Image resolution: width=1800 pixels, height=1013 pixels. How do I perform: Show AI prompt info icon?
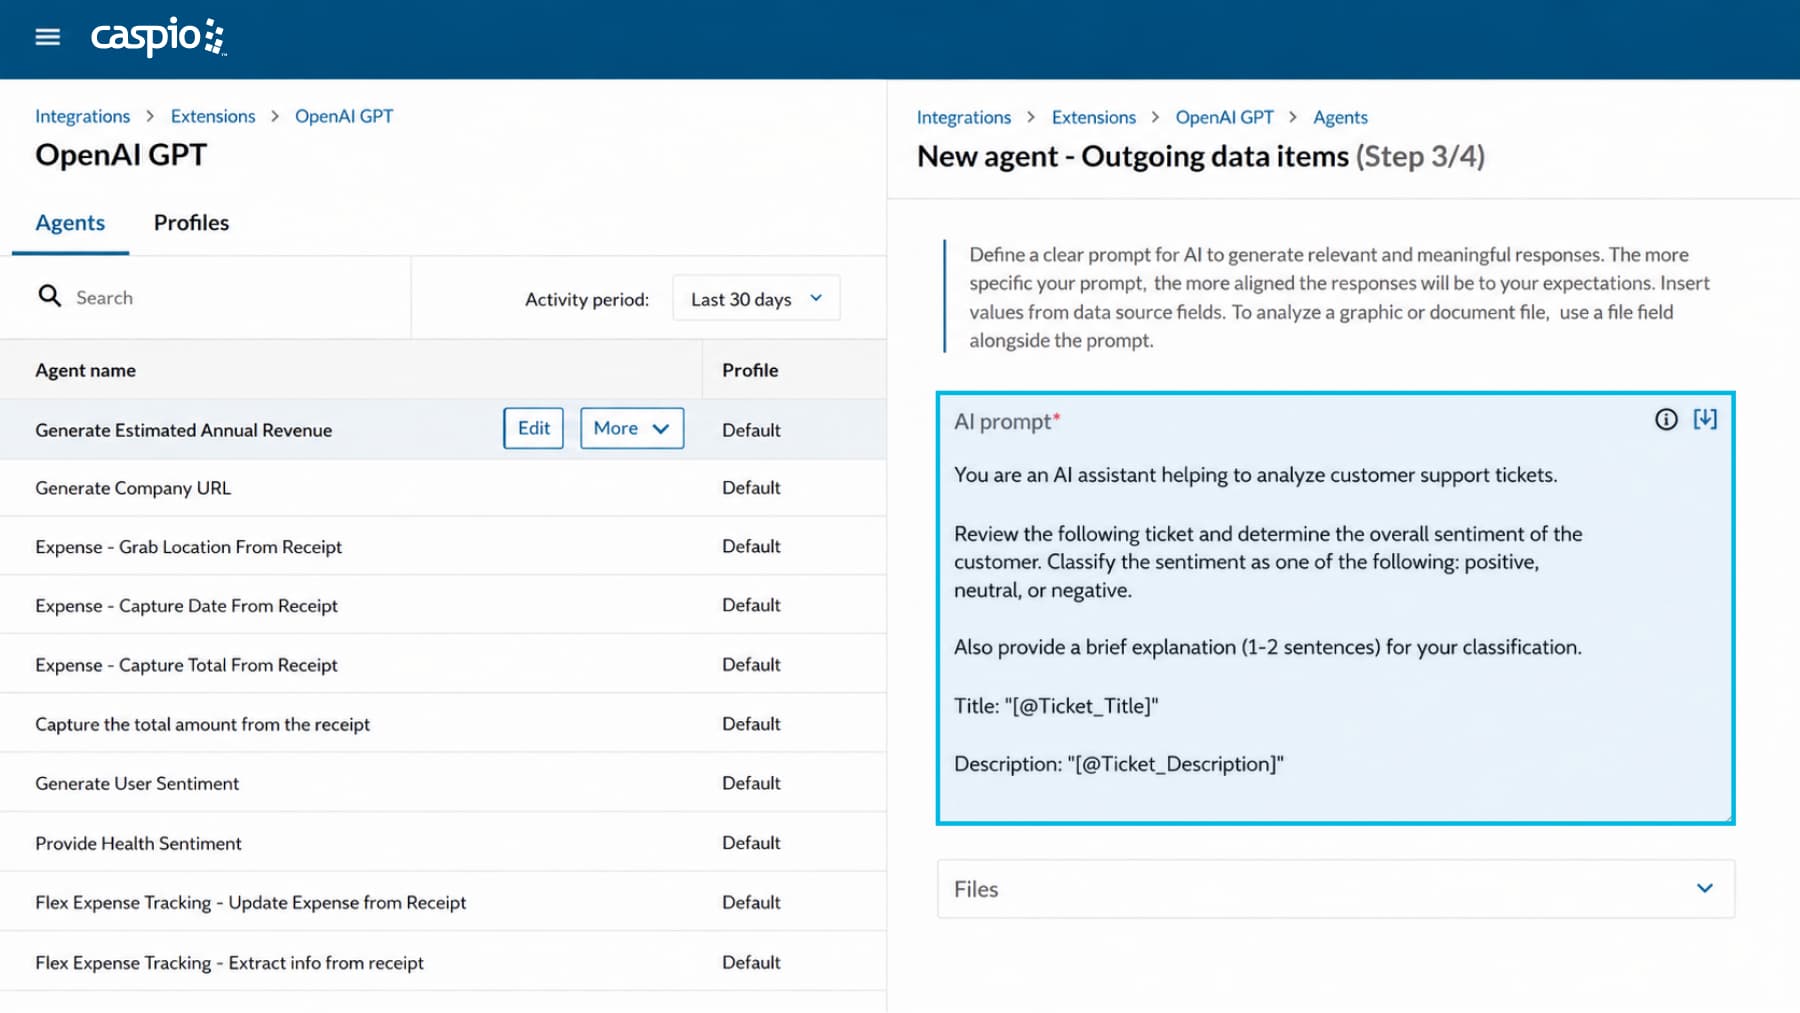[1666, 420]
